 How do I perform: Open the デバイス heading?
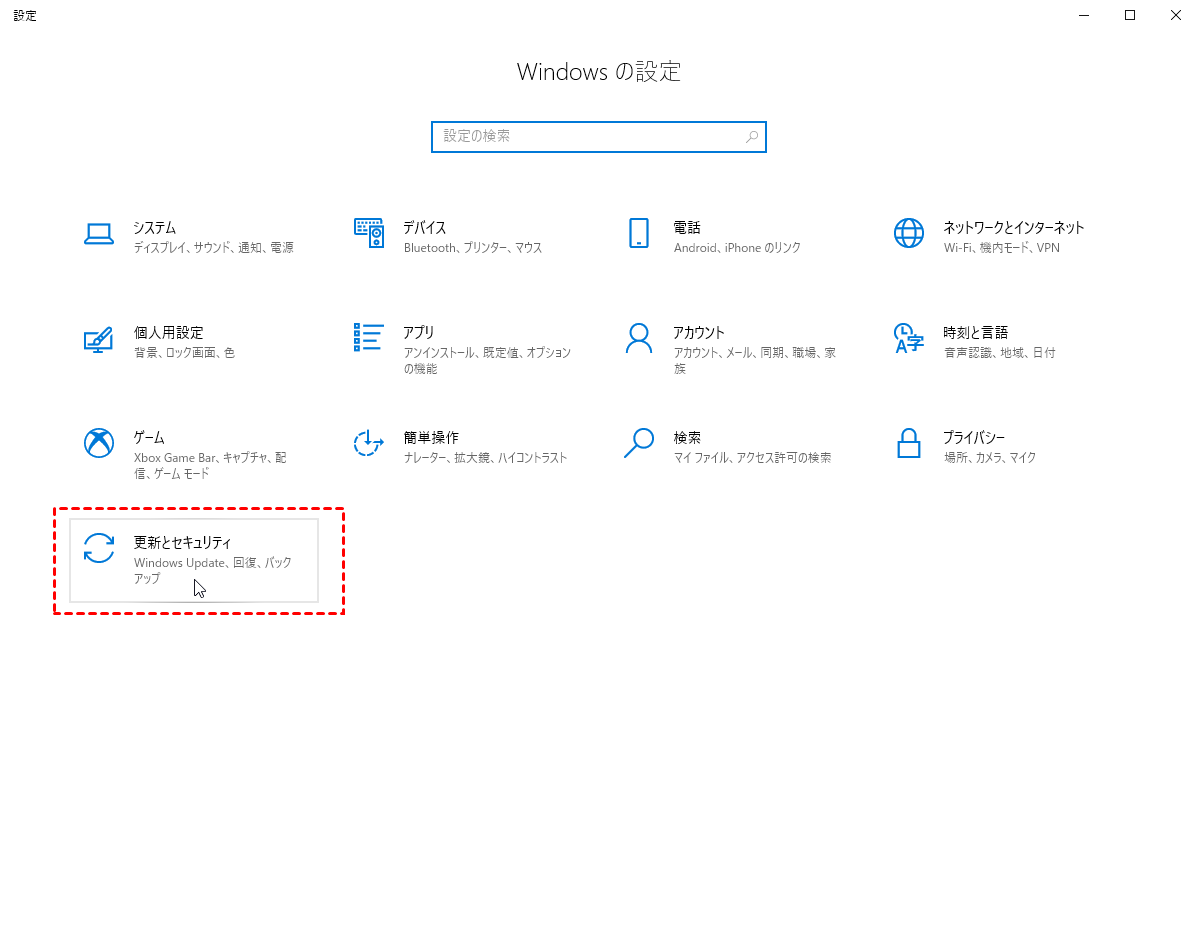pos(425,227)
